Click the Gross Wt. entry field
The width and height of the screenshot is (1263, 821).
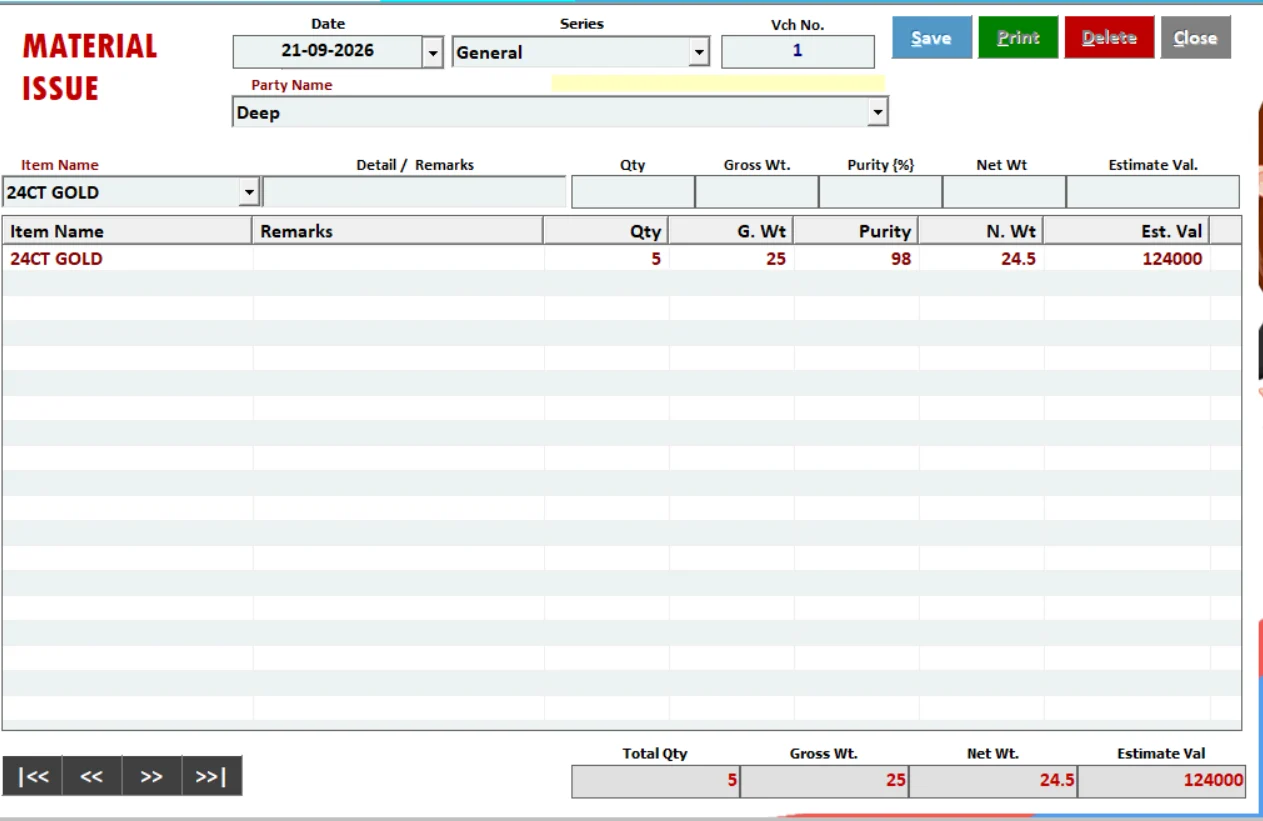pos(757,192)
